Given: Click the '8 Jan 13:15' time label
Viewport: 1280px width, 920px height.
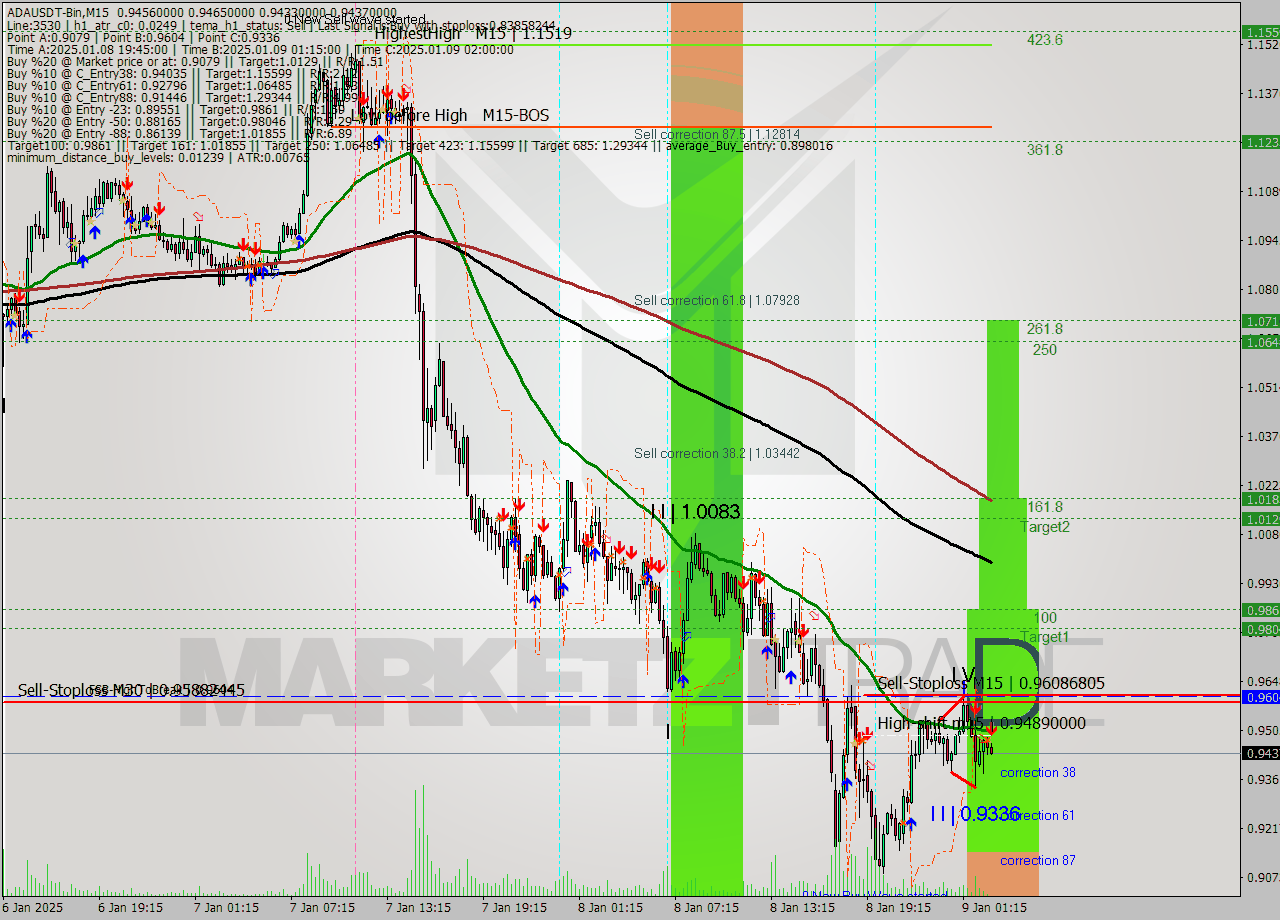Looking at the screenshot, I should pyautogui.click(x=802, y=908).
